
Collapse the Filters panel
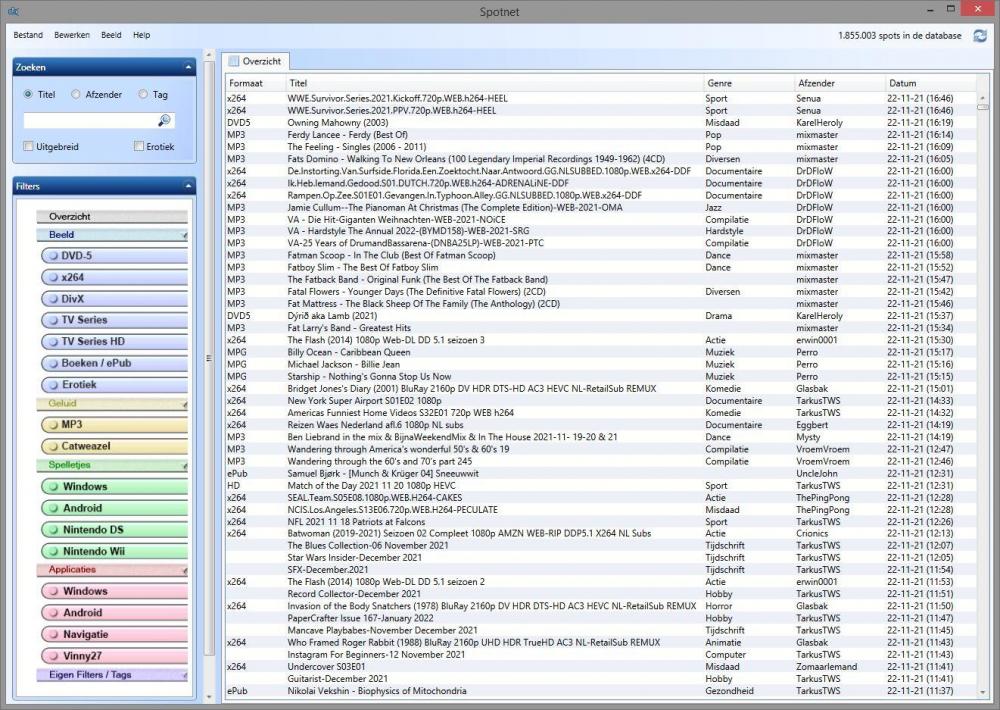point(188,186)
